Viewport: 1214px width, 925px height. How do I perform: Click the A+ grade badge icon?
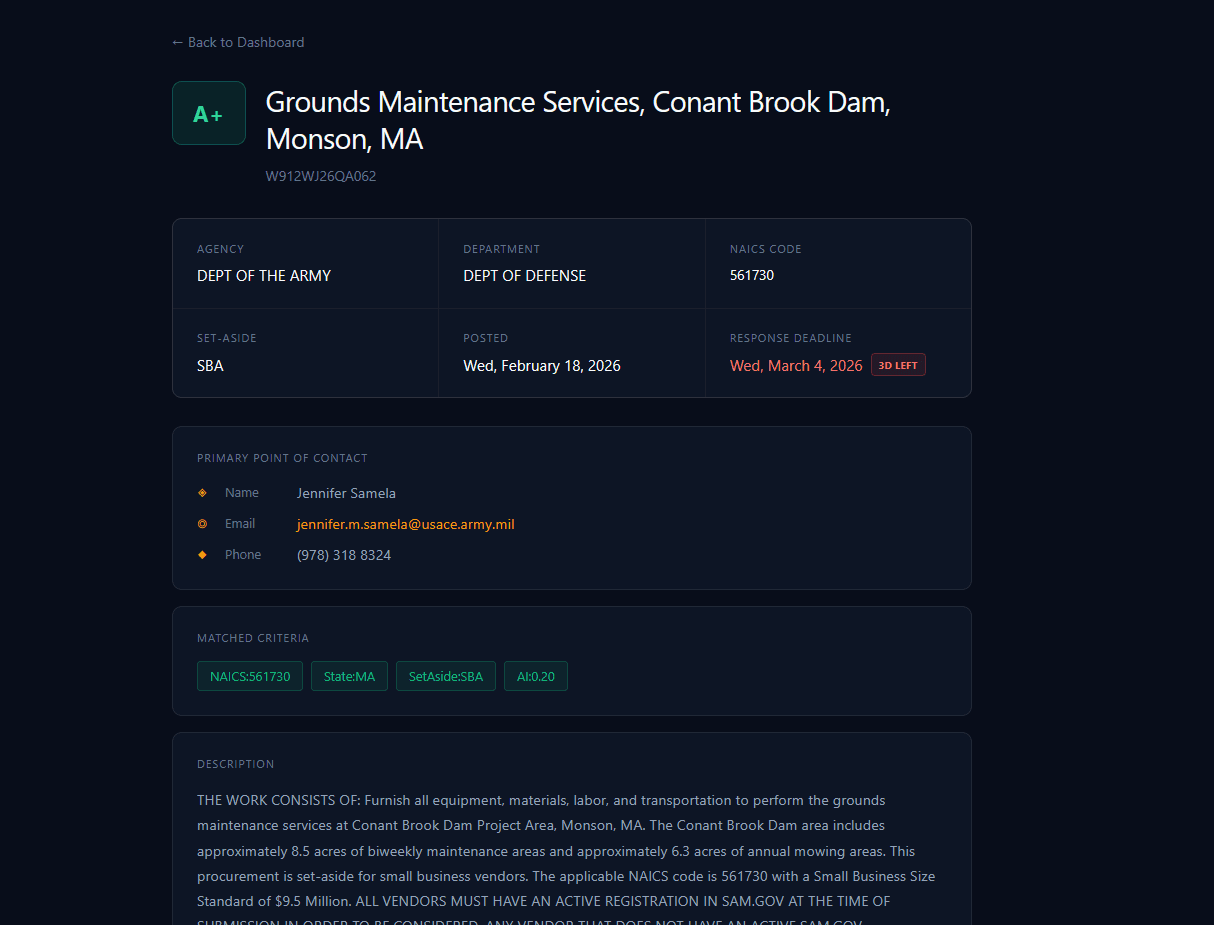tap(208, 113)
